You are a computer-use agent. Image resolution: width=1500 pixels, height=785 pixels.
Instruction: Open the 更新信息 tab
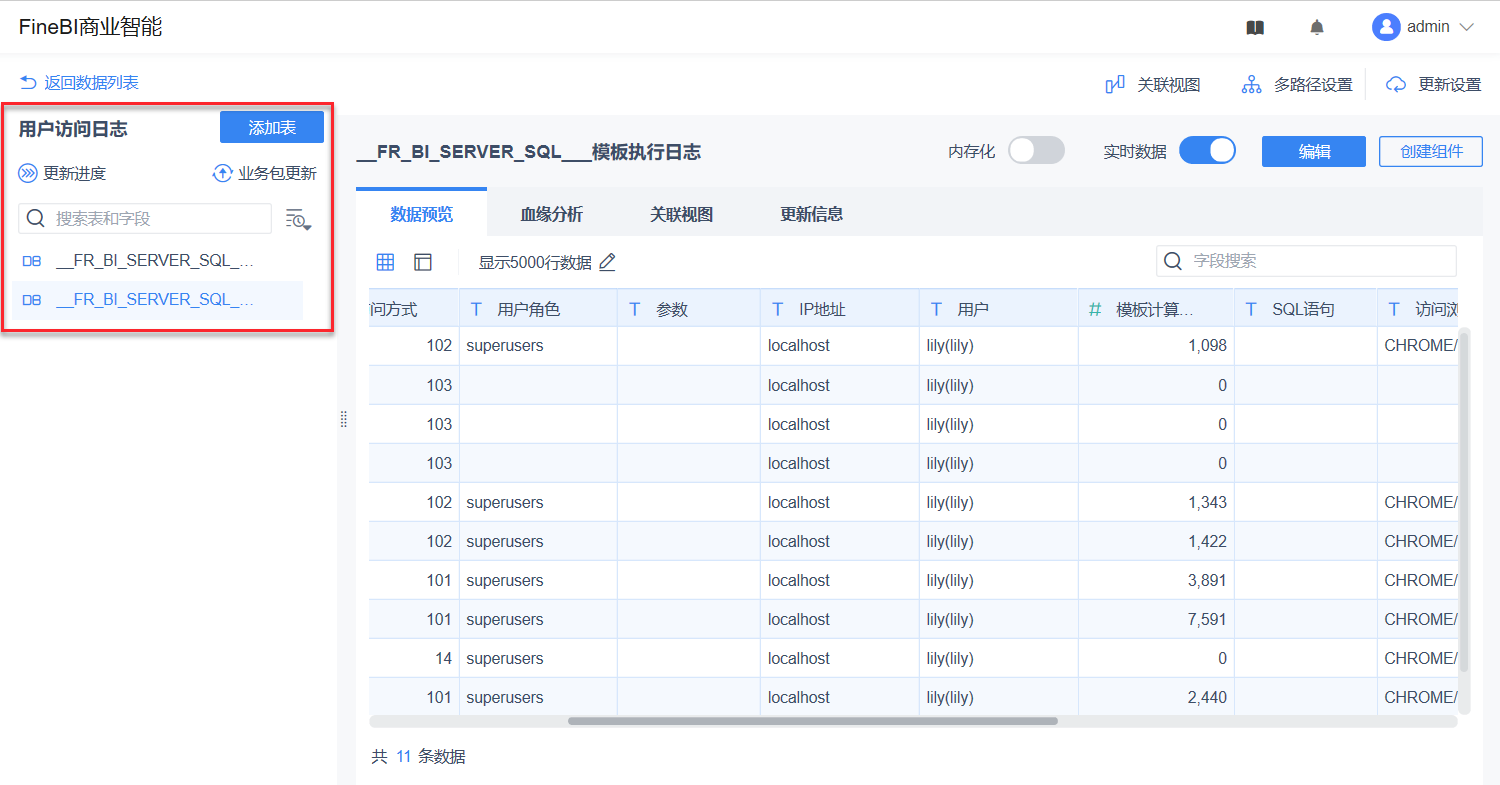[x=811, y=214]
